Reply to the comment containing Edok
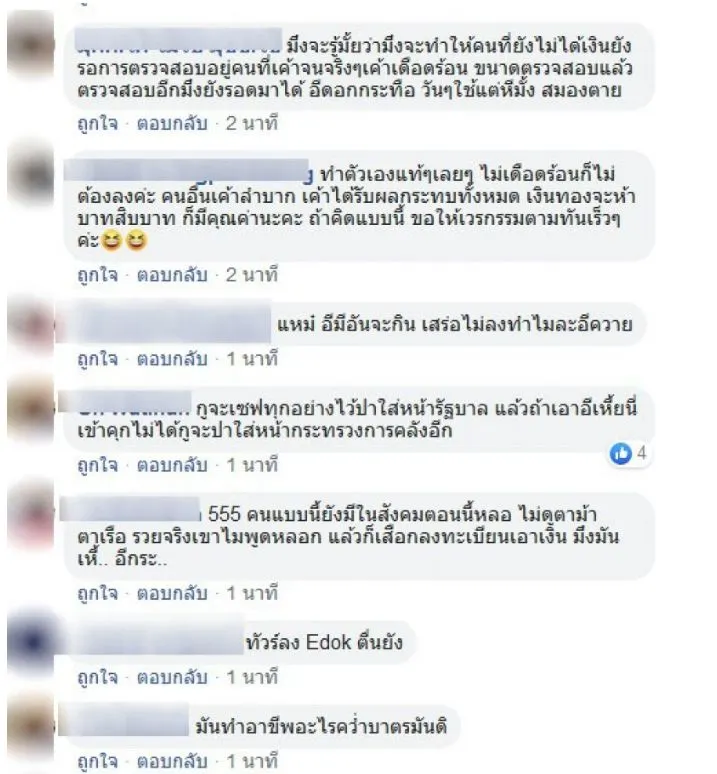Image resolution: width=717 pixels, height=774 pixels. pyautogui.click(x=172, y=677)
